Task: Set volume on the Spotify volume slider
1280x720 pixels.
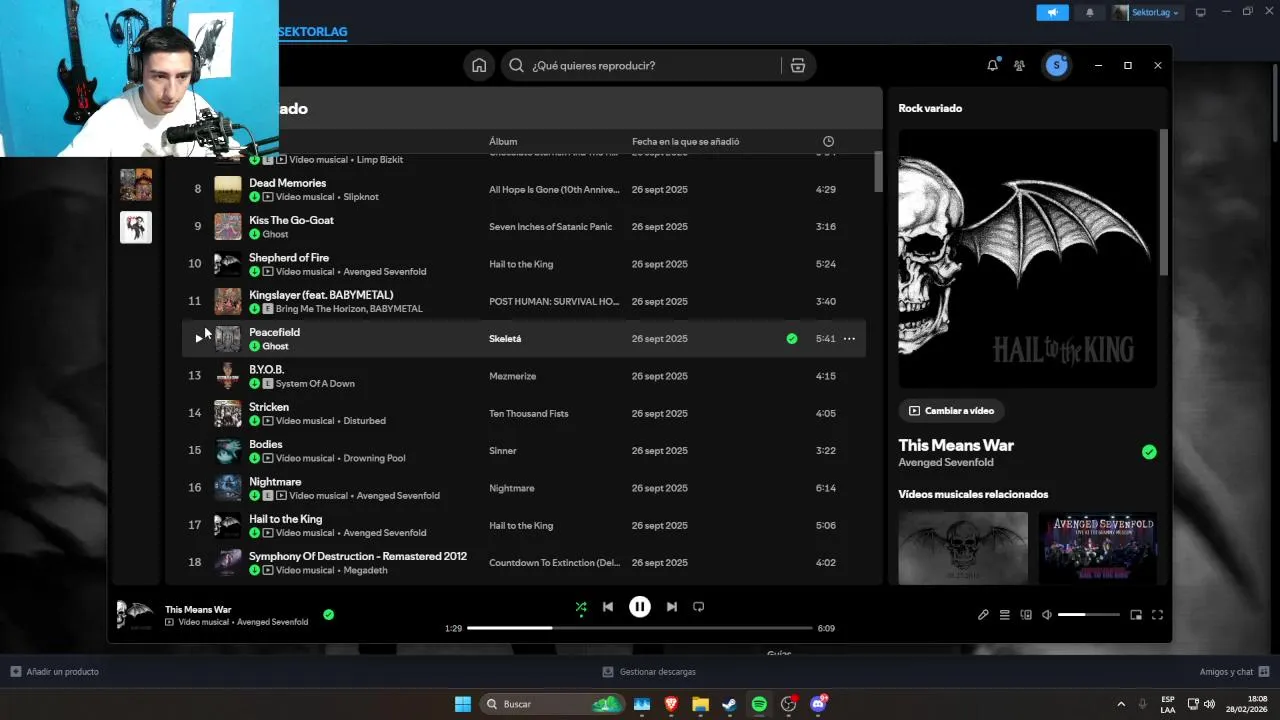Action: pyautogui.click(x=1088, y=615)
